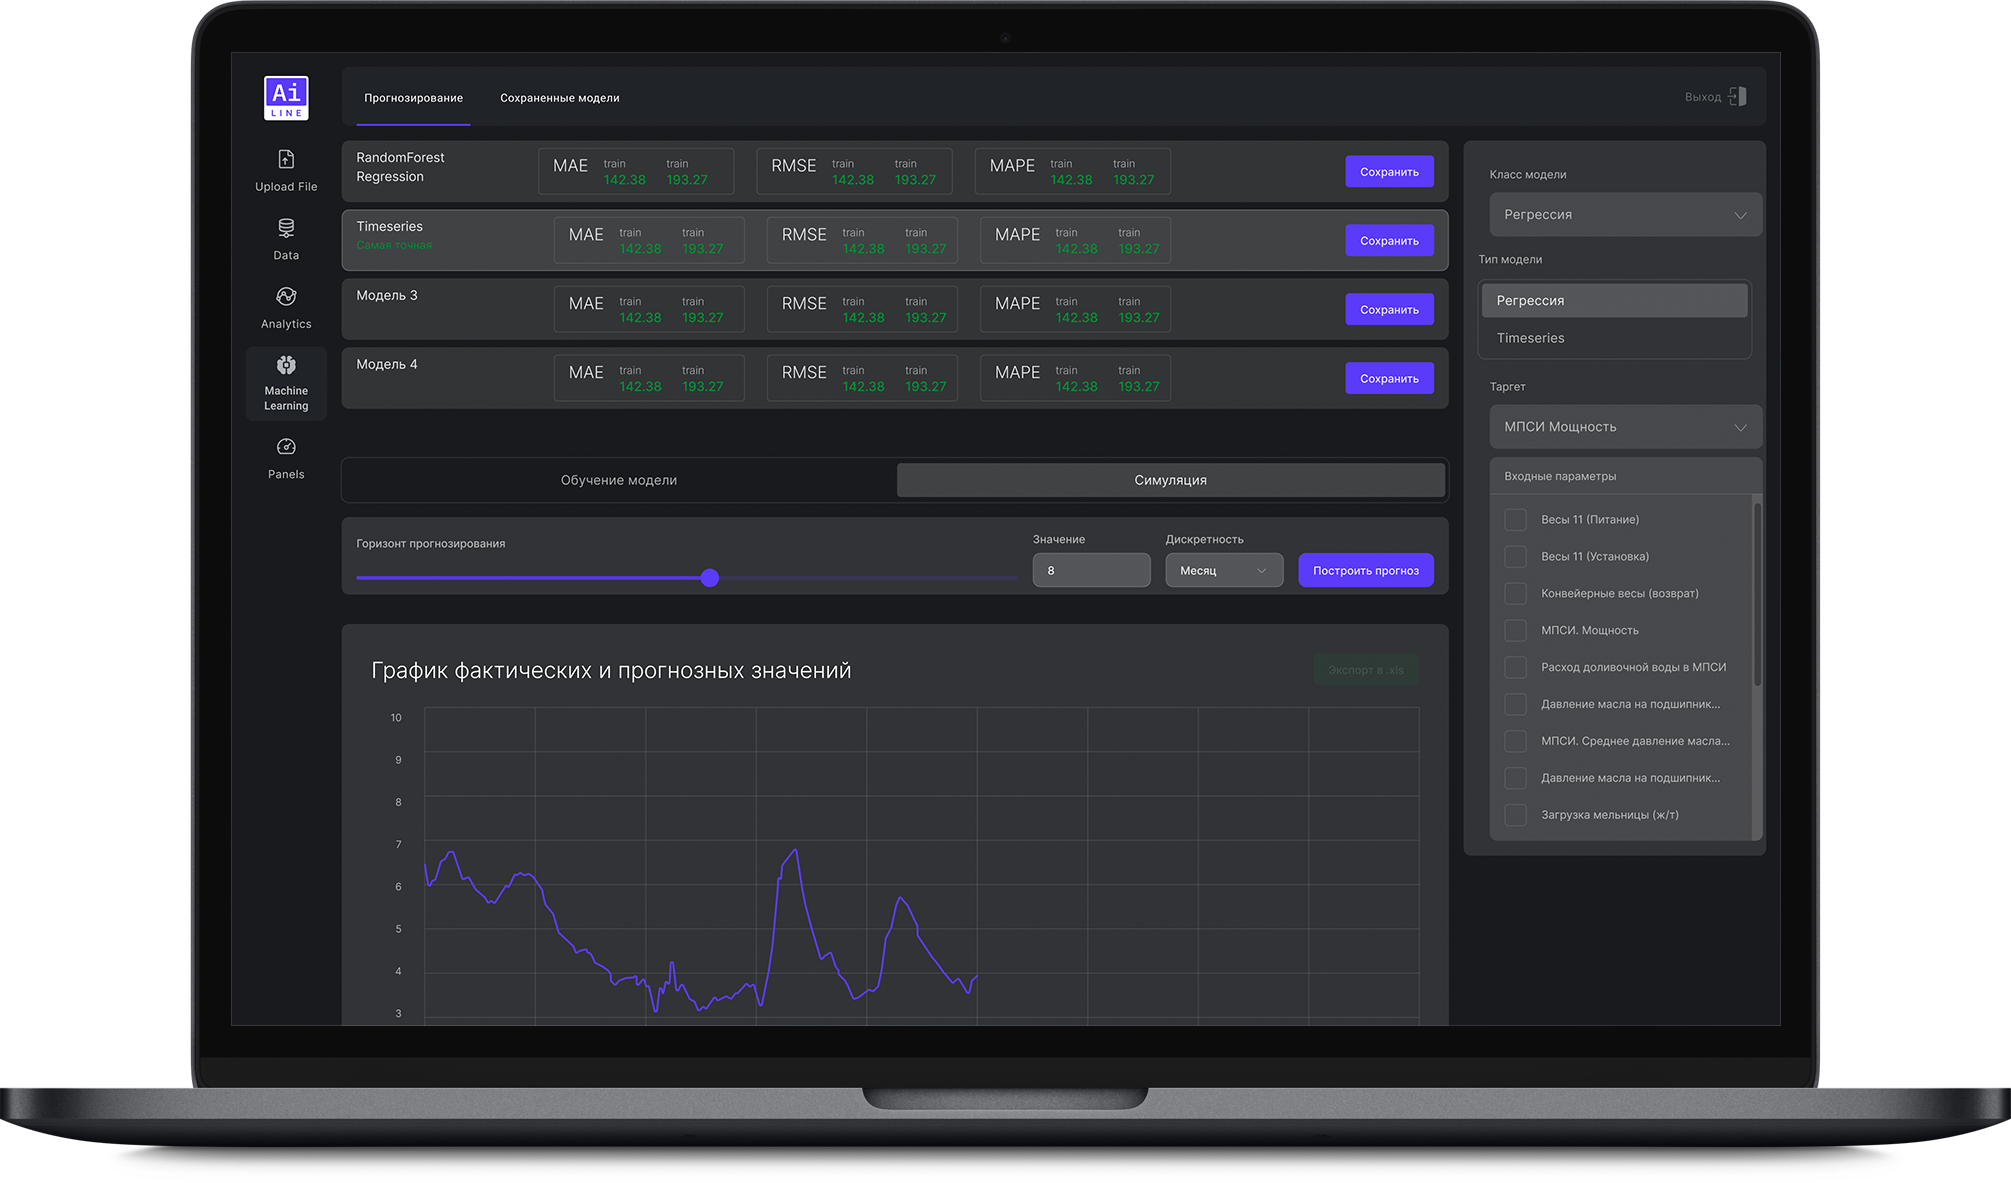Expand the Класс модели Регрессия dropdown
Screen dimensions: 2011x1183
[x=1625, y=215]
